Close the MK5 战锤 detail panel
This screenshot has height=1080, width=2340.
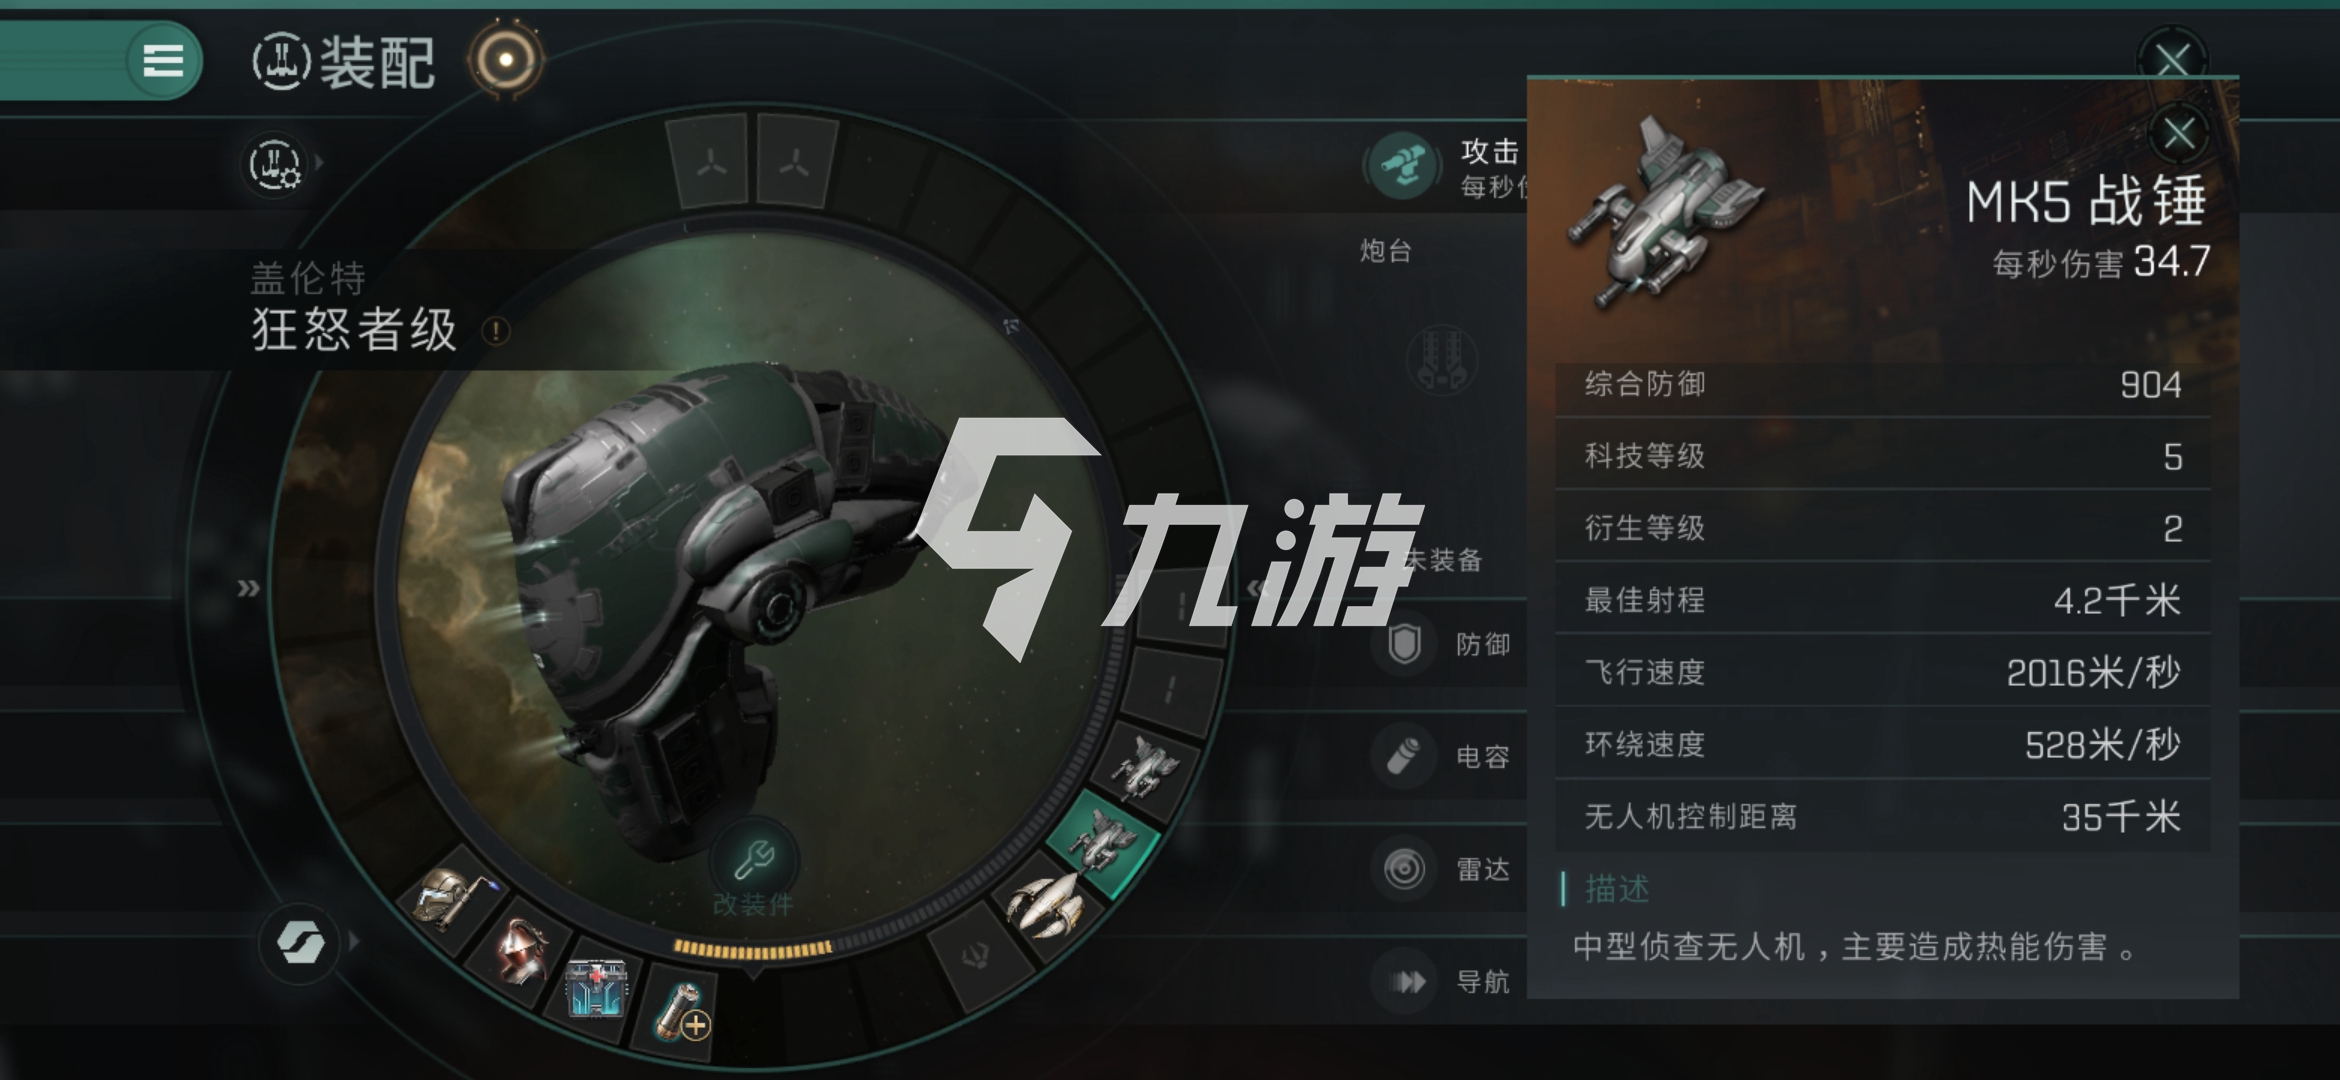2180,133
